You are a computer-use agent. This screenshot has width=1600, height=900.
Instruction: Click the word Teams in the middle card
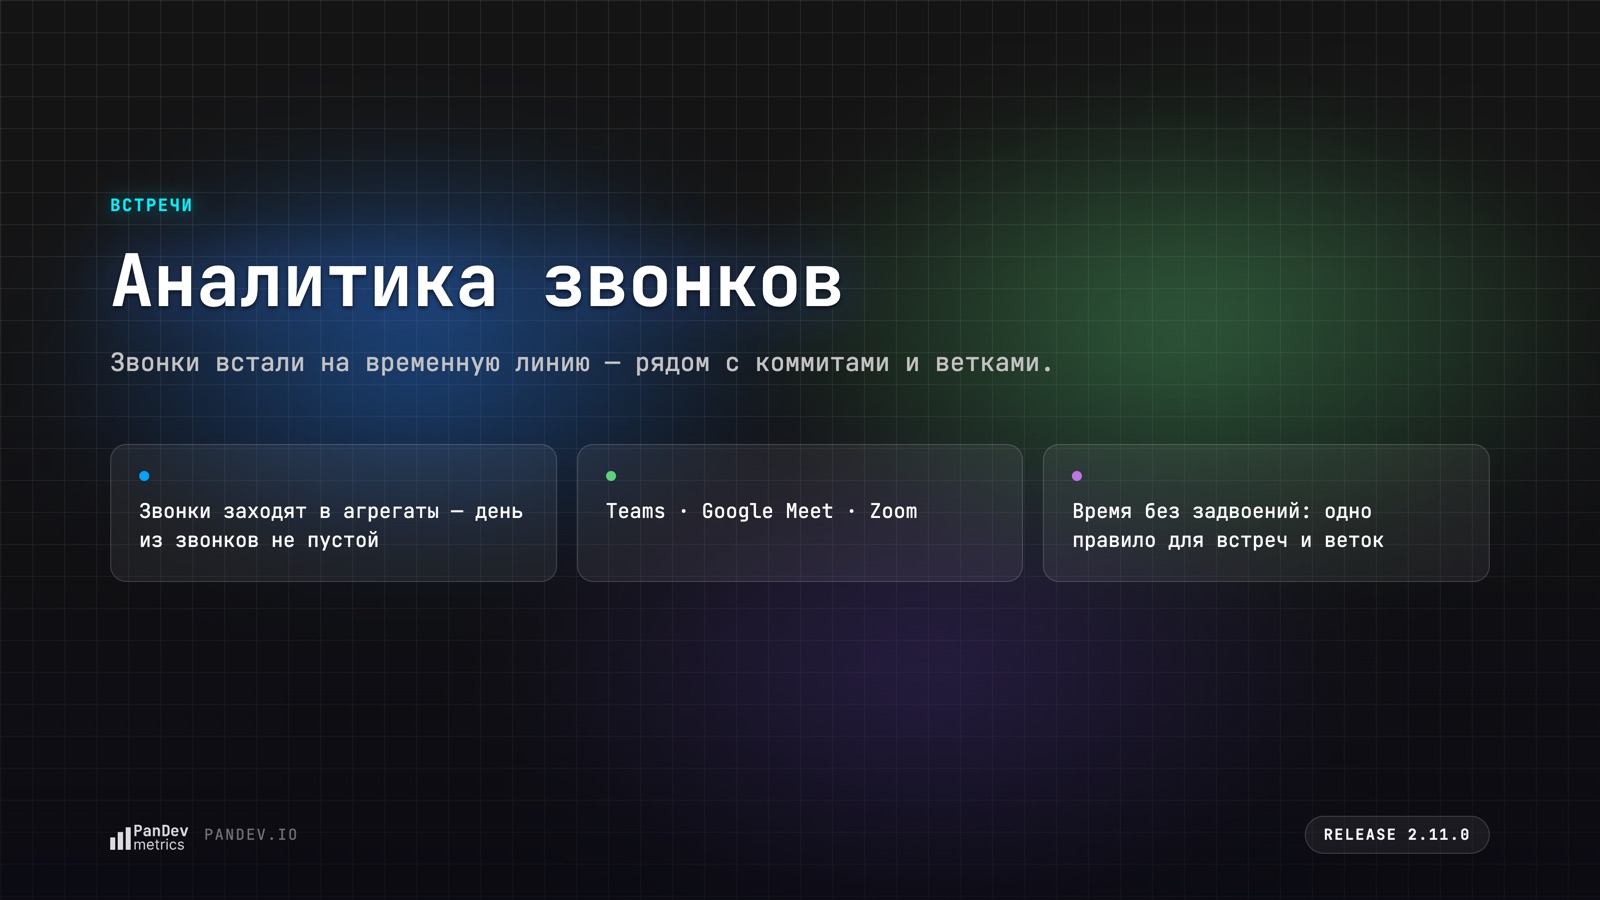(x=635, y=511)
